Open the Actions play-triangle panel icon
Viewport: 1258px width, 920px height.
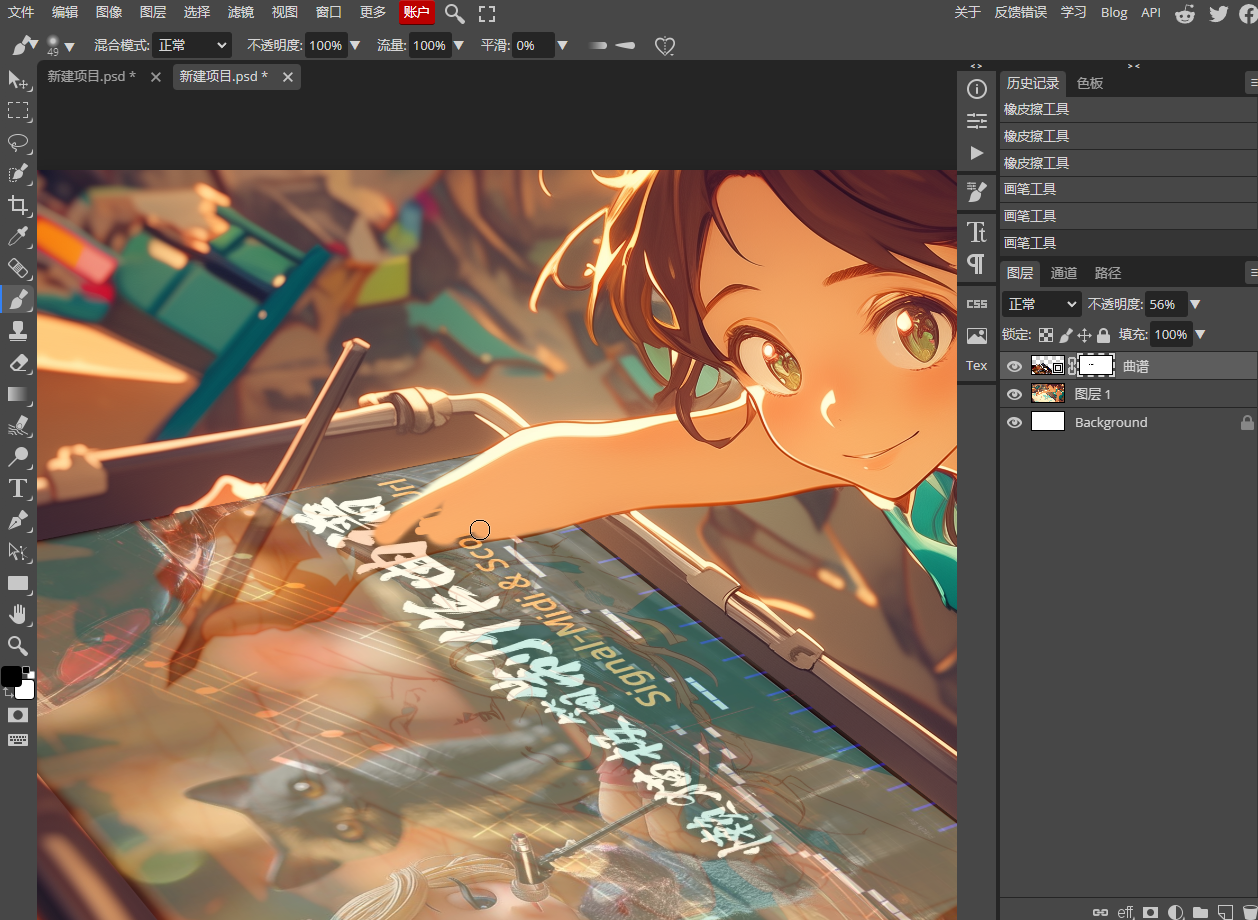(x=976, y=153)
